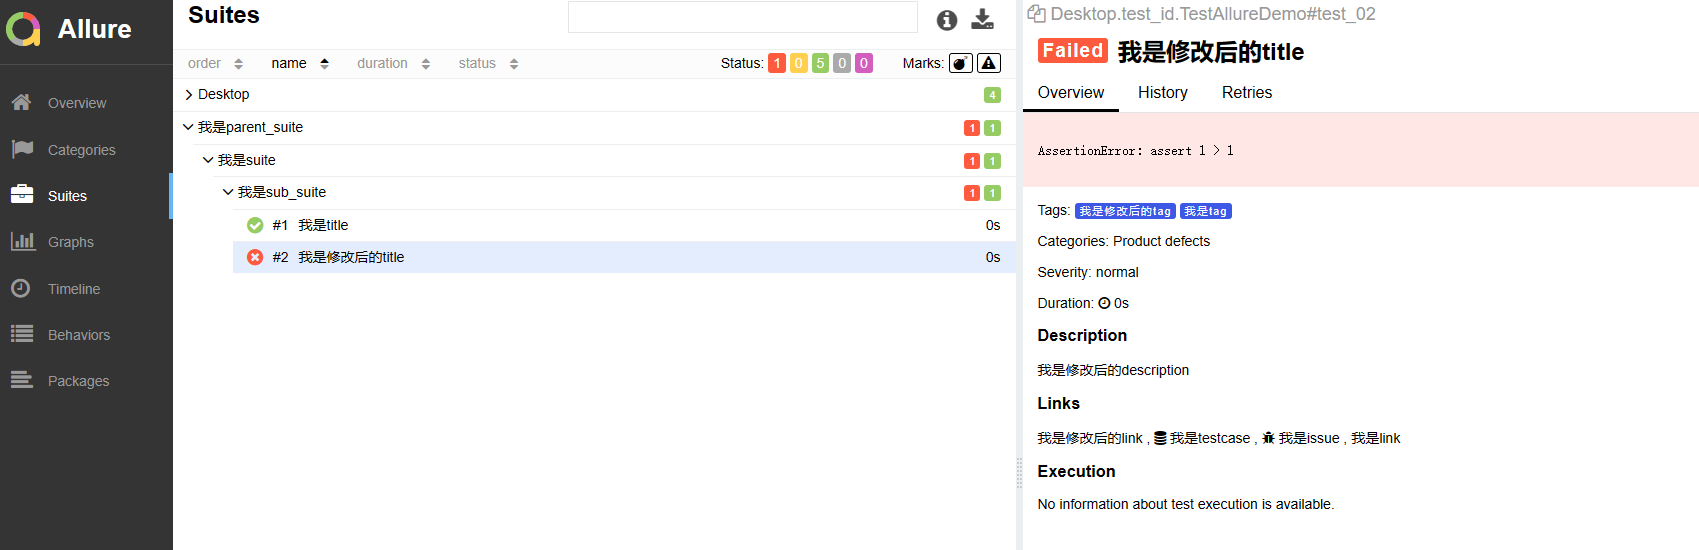Open the 我是testcase link
The width and height of the screenshot is (1699, 550).
[x=1209, y=438]
